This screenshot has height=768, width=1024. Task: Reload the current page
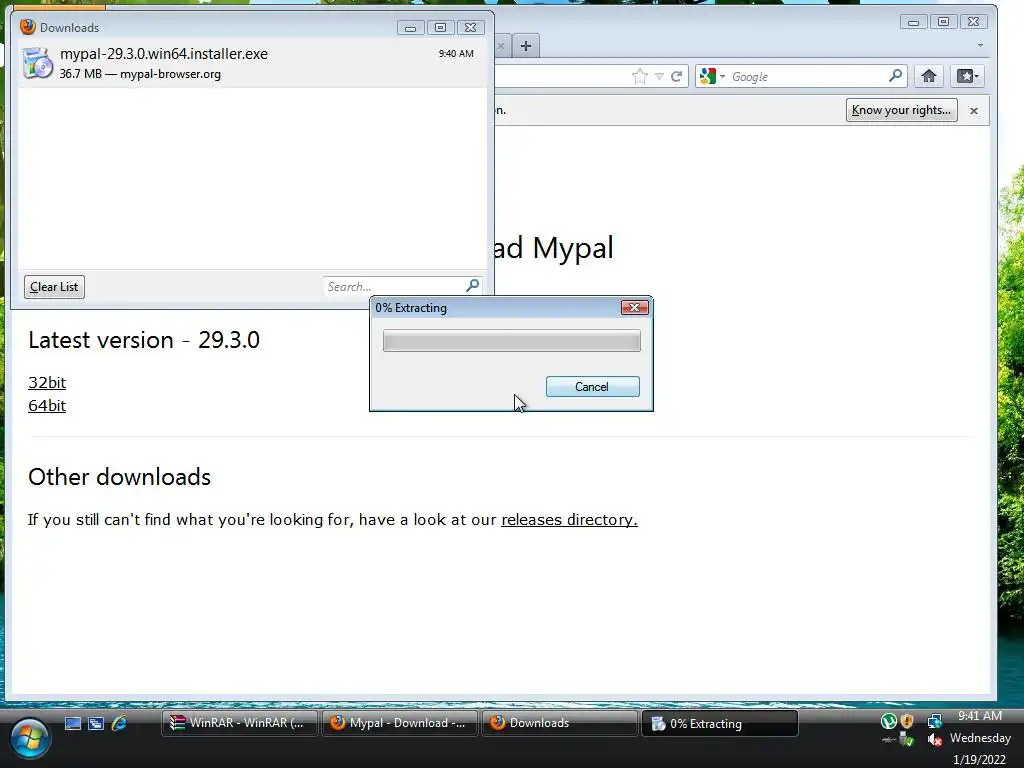[677, 76]
